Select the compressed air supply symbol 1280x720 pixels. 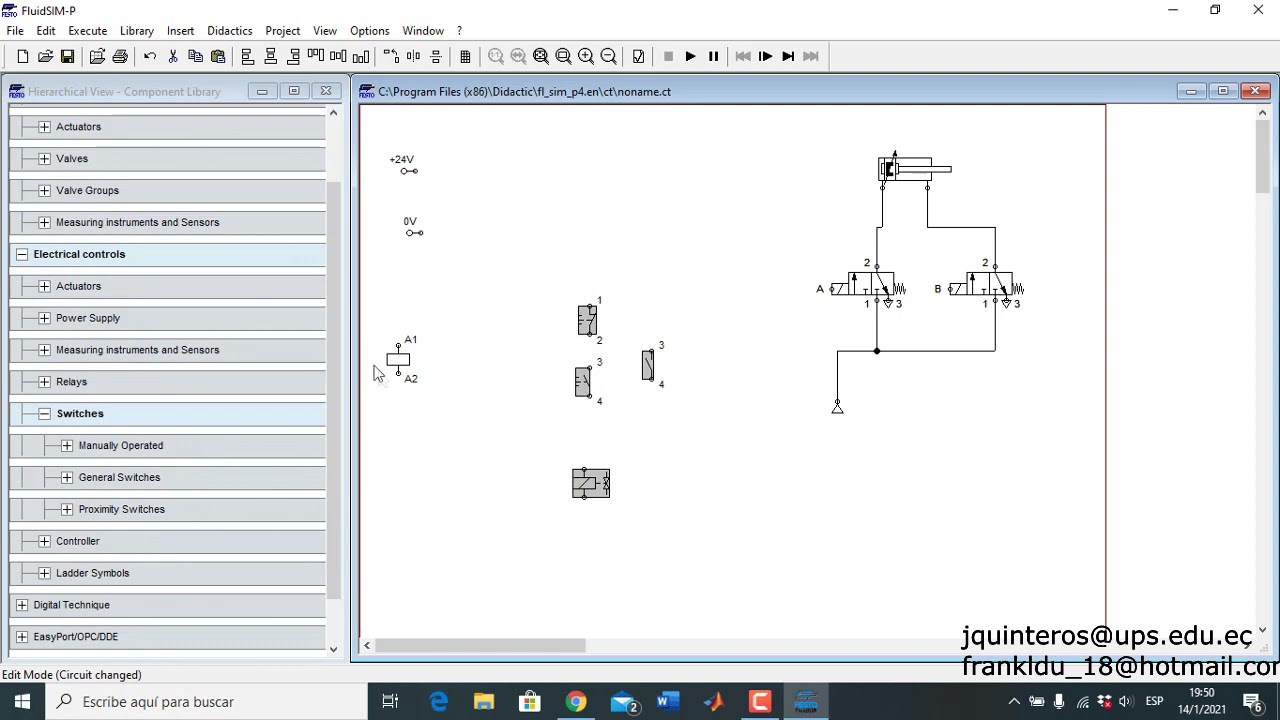coord(837,407)
